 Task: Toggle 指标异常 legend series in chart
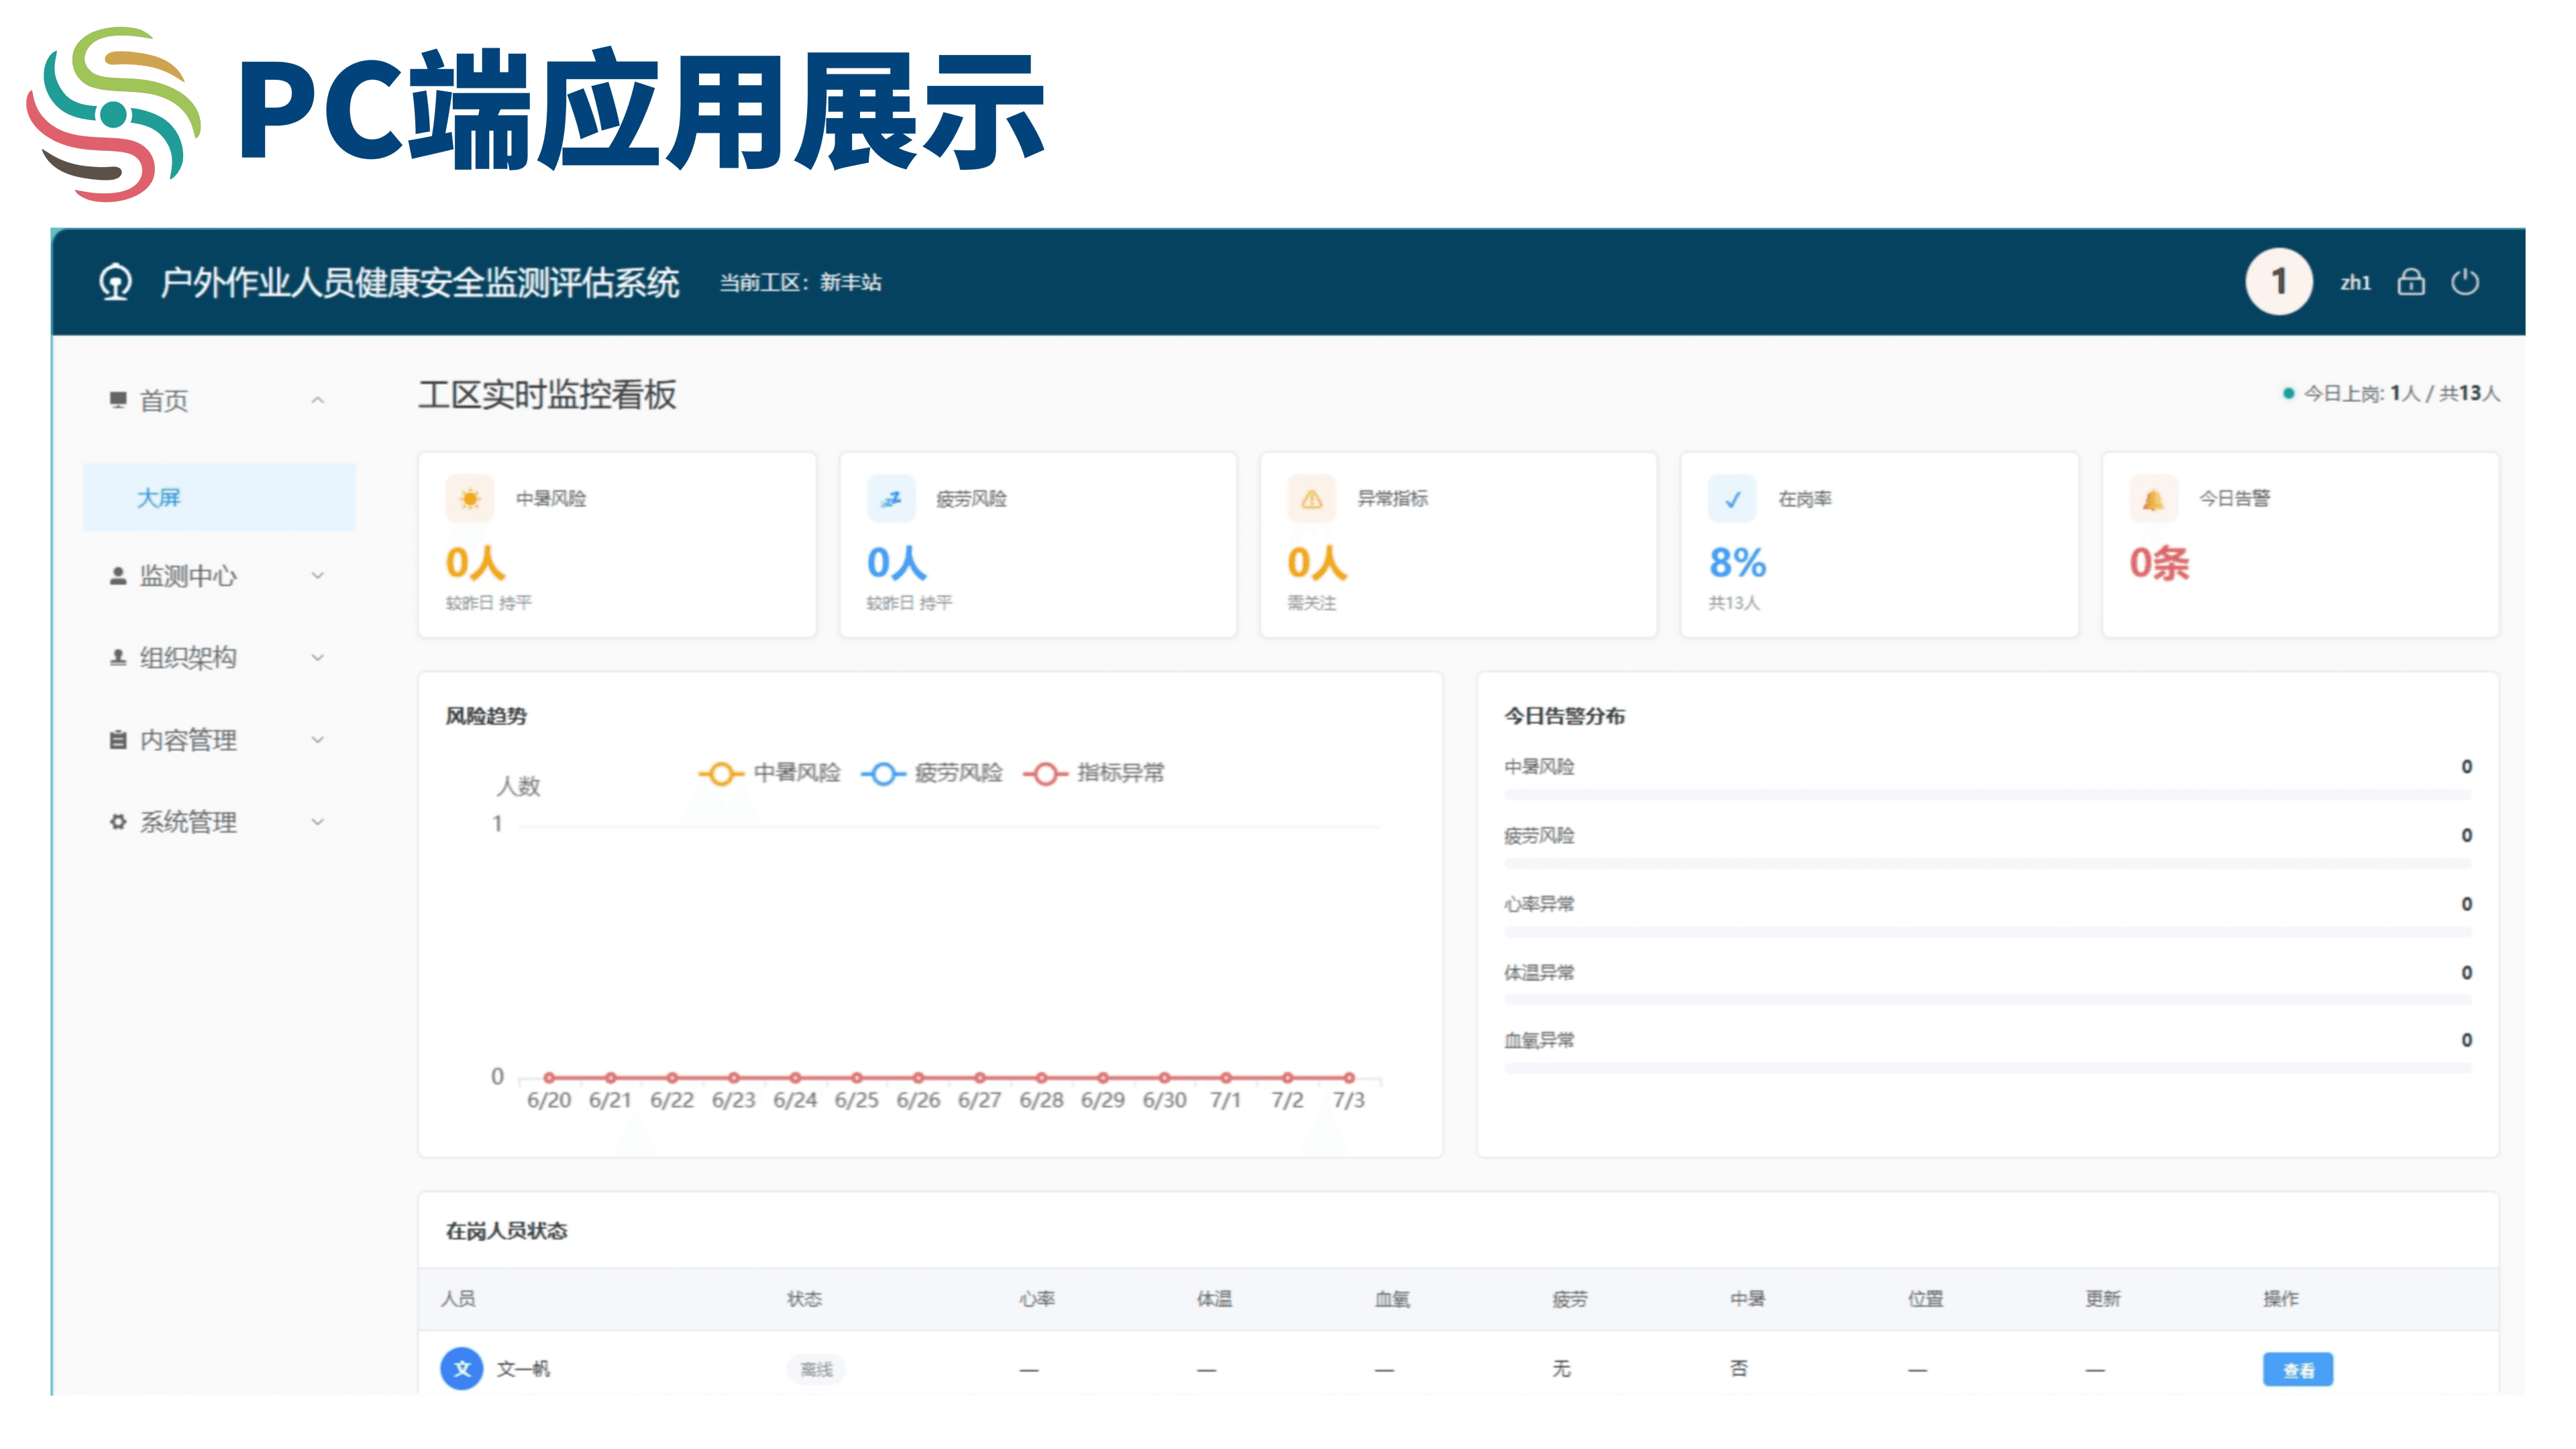[x=1093, y=773]
